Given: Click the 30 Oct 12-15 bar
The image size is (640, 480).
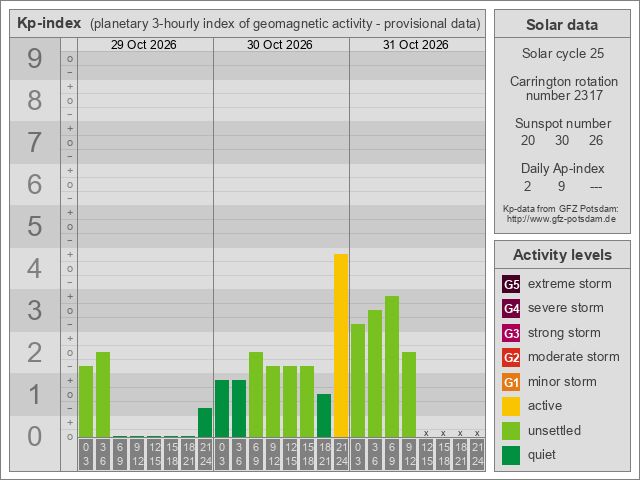Looking at the screenshot, I should (x=290, y=401).
